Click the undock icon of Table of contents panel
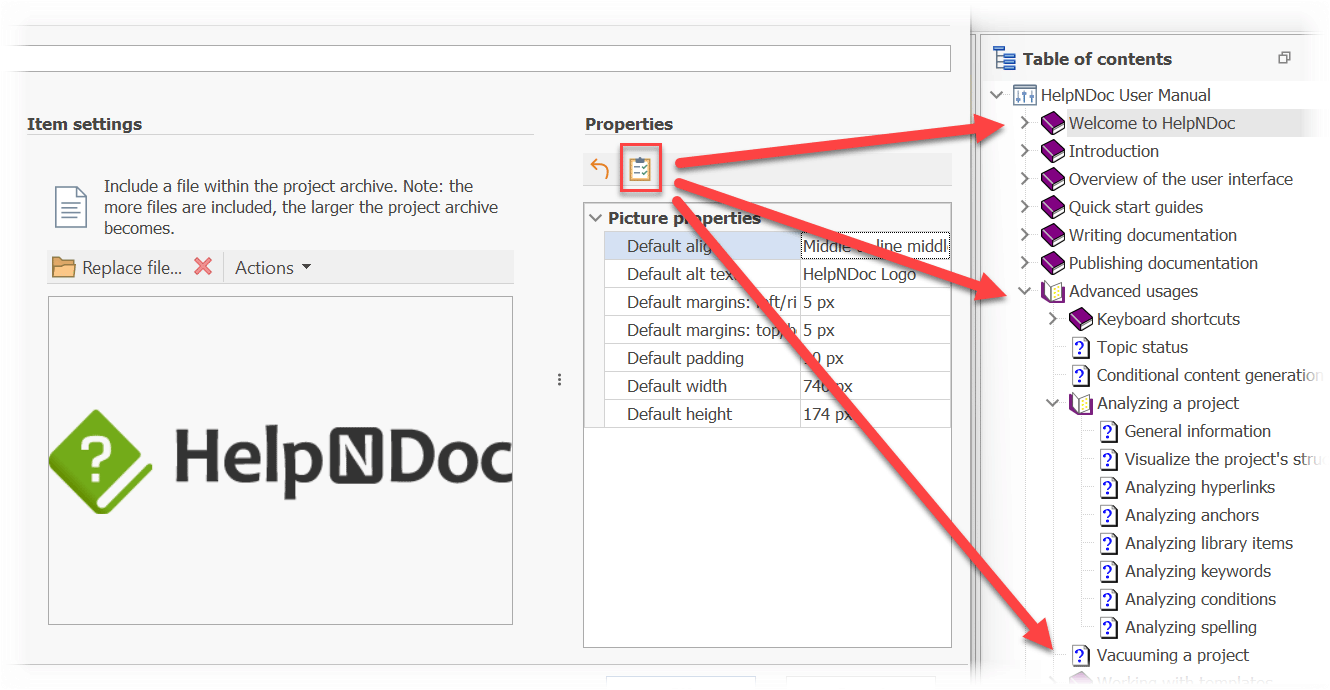The height and width of the screenshot is (690, 1330). coord(1284,58)
